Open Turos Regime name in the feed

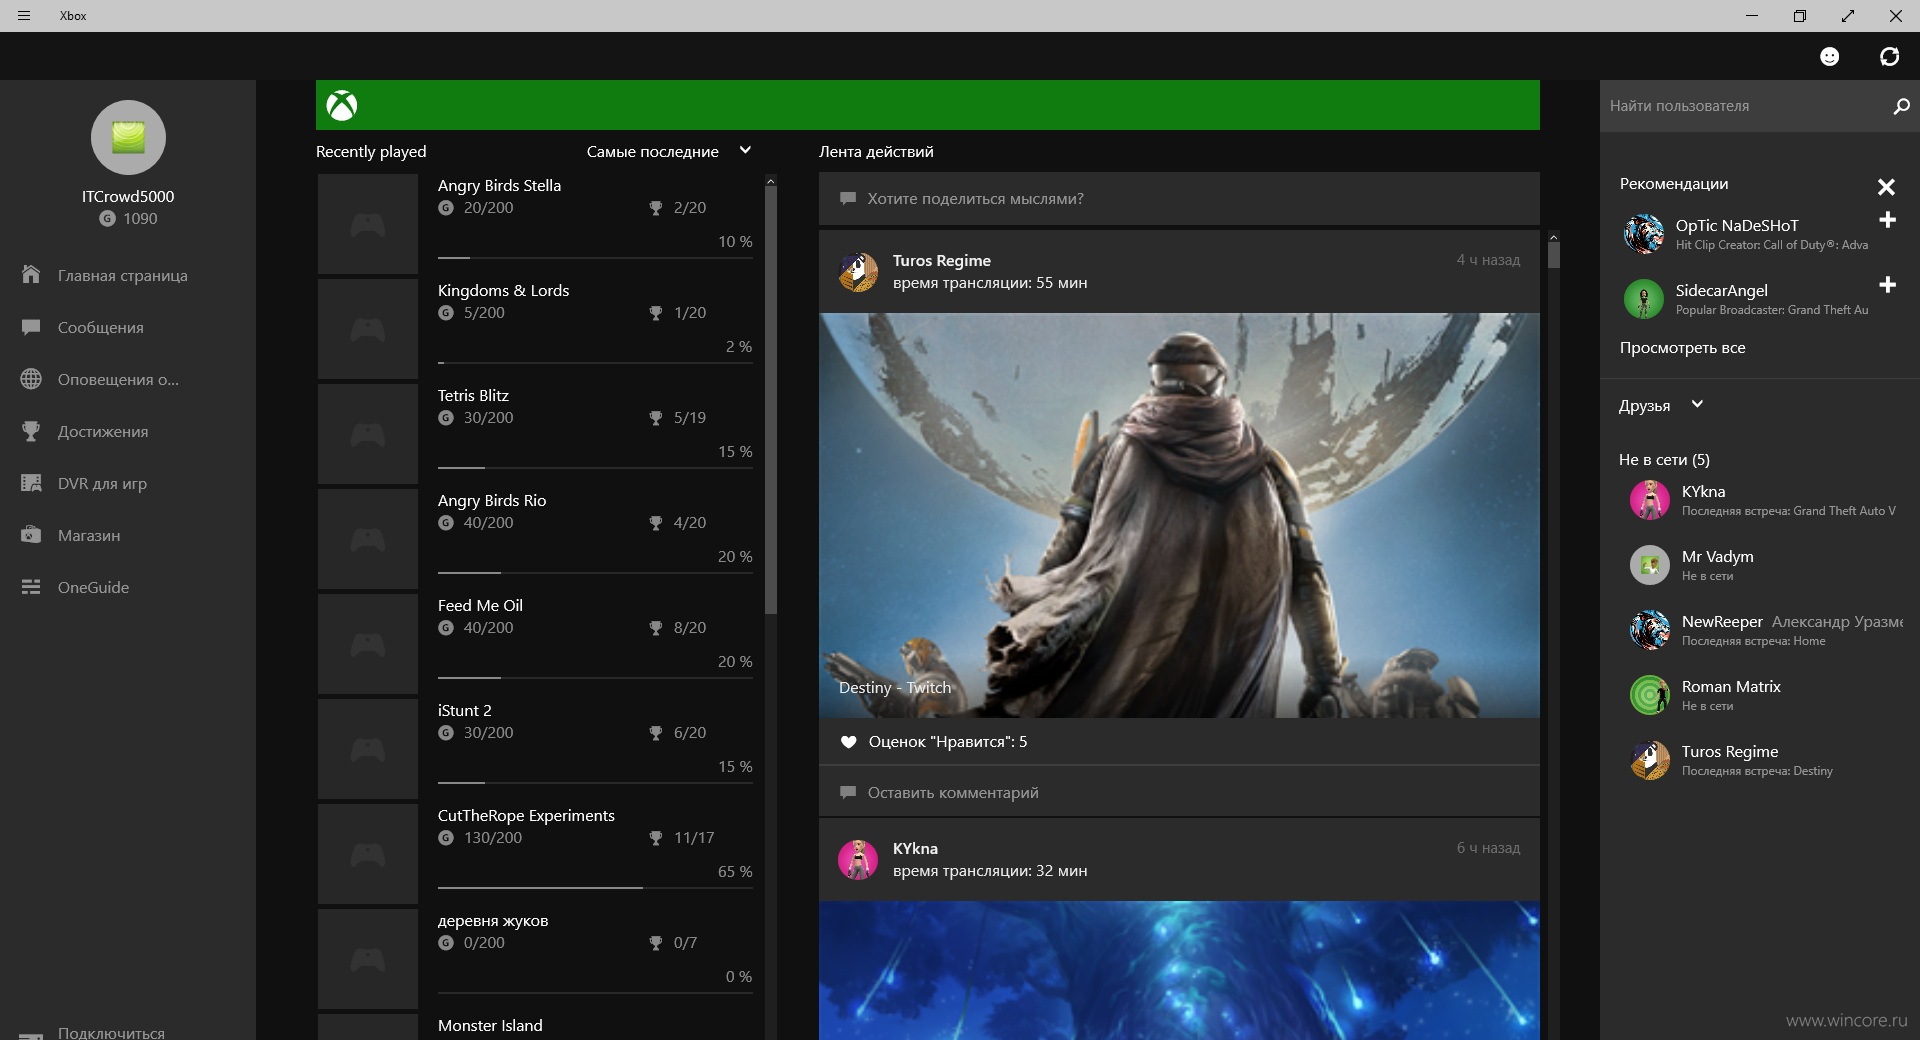coord(941,260)
